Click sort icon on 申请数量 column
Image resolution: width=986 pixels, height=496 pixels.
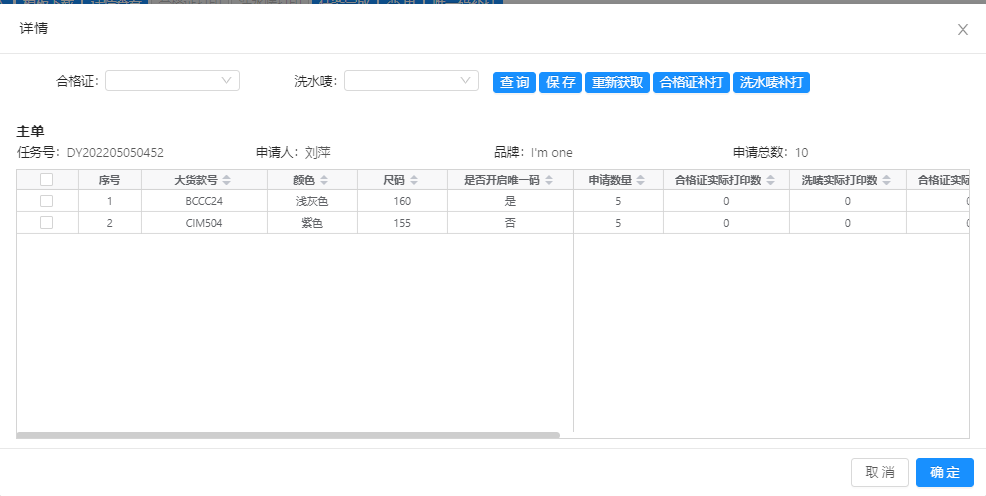click(x=641, y=181)
